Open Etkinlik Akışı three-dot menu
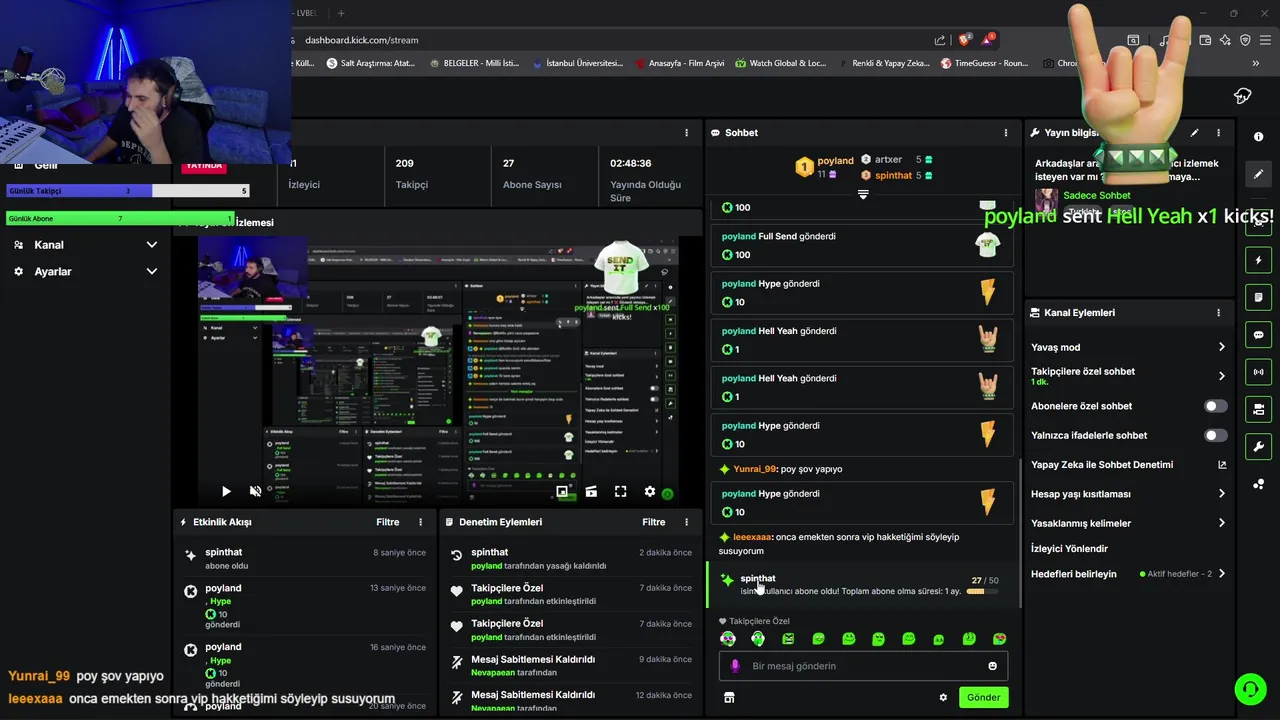Viewport: 1280px width, 720px height. point(421,522)
